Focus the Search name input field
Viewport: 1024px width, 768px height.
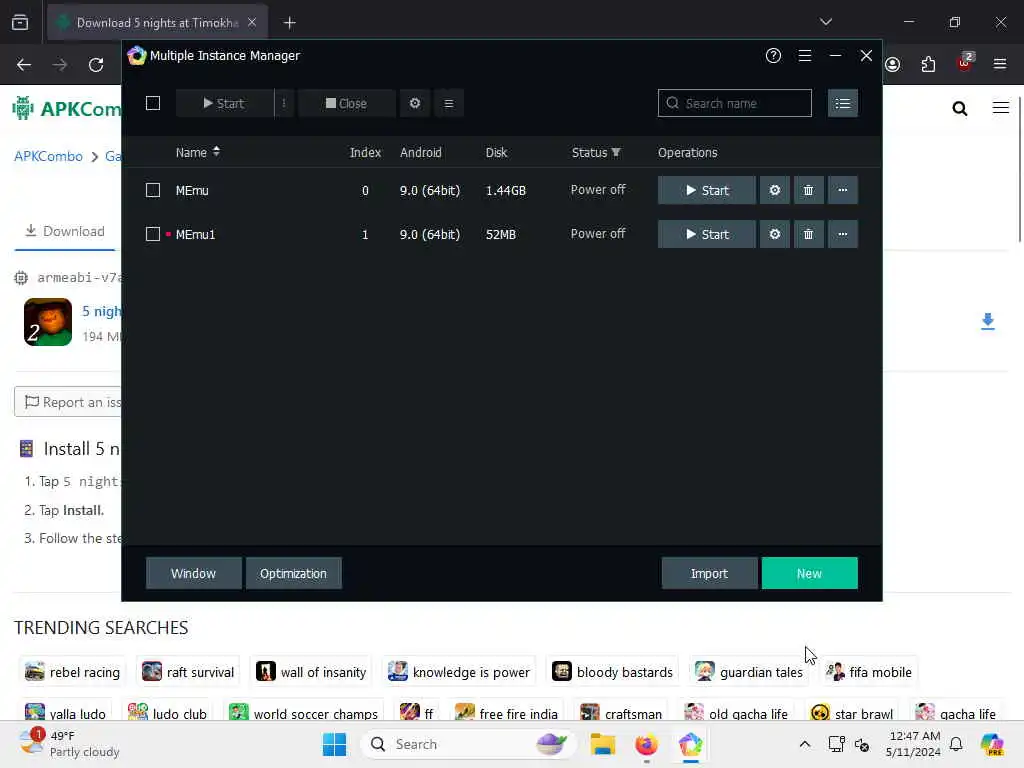tap(735, 103)
